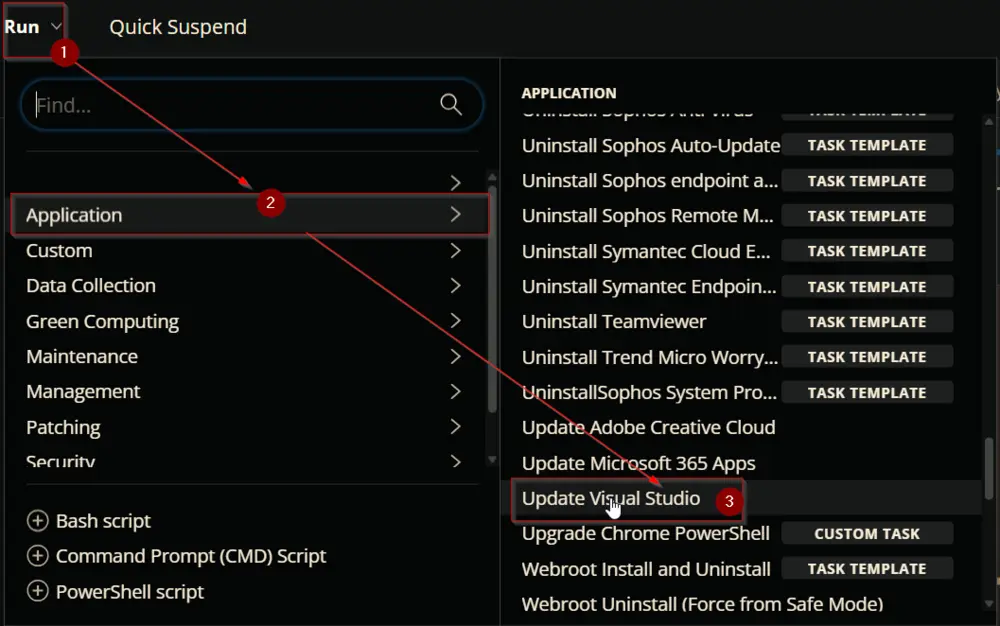This screenshot has width=1000, height=626.
Task: Open the Run dropdown arrow
Action: (x=56, y=27)
